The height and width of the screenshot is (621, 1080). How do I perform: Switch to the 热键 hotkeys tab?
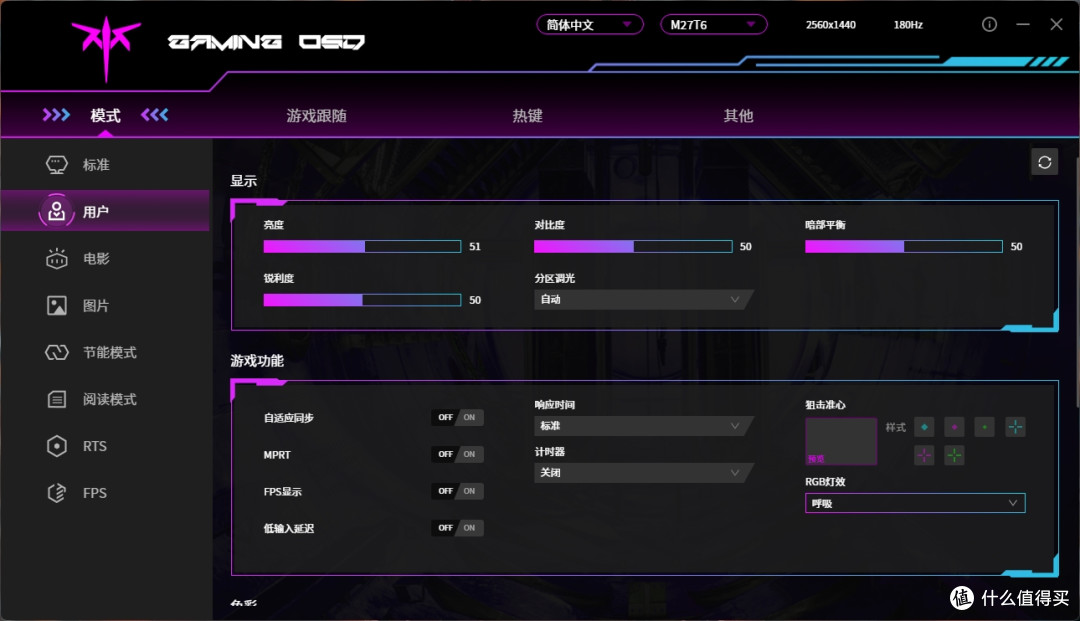point(528,116)
